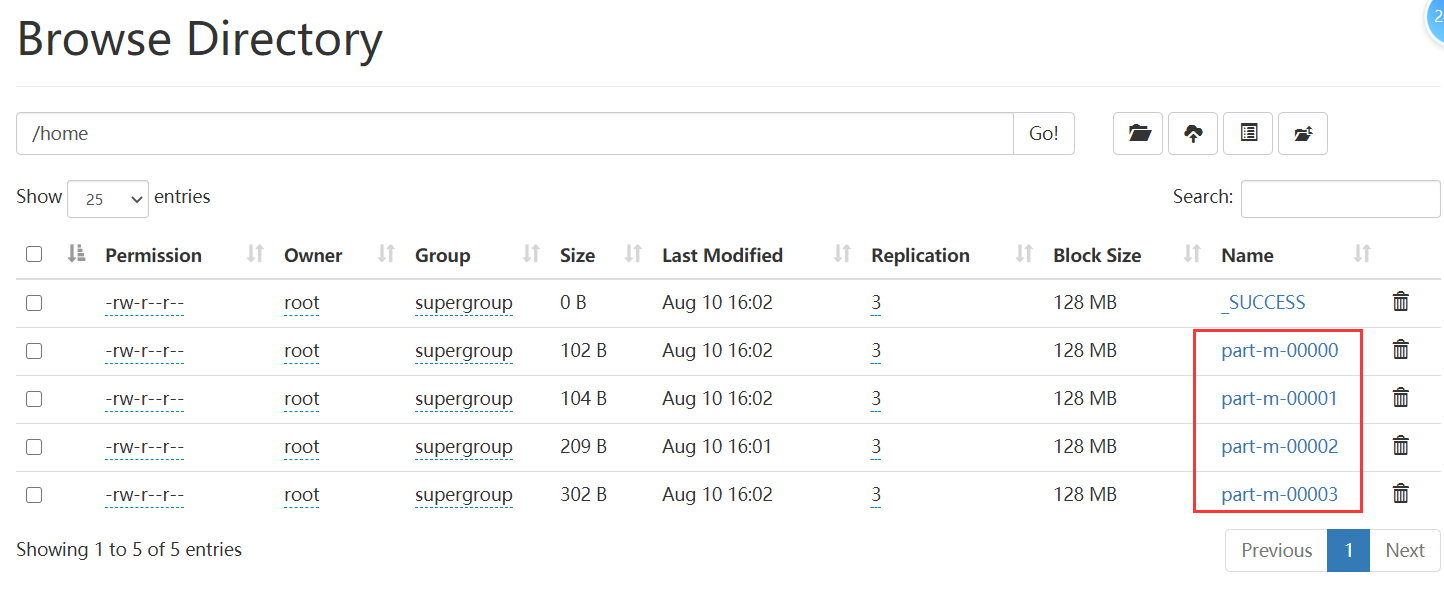The width and height of the screenshot is (1444, 601).
Task: Sort the table by the Name column arrows
Action: tap(1360, 254)
